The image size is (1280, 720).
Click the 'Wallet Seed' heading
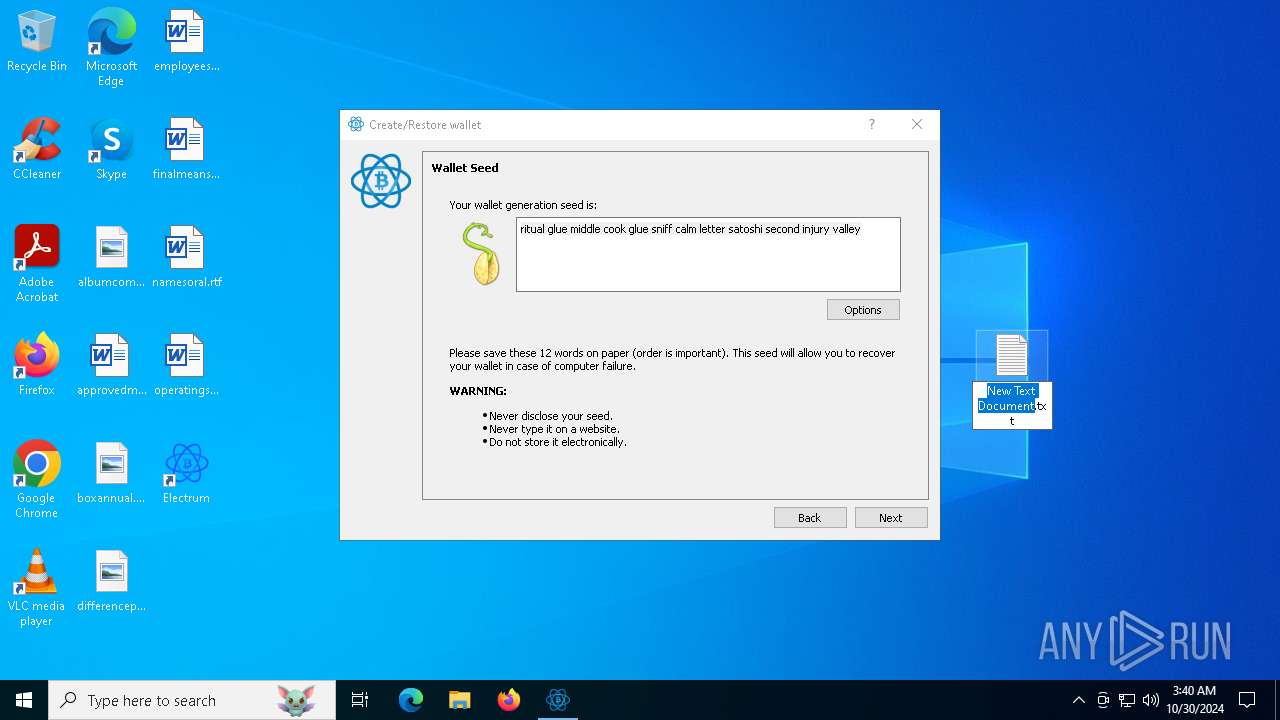[x=465, y=168]
